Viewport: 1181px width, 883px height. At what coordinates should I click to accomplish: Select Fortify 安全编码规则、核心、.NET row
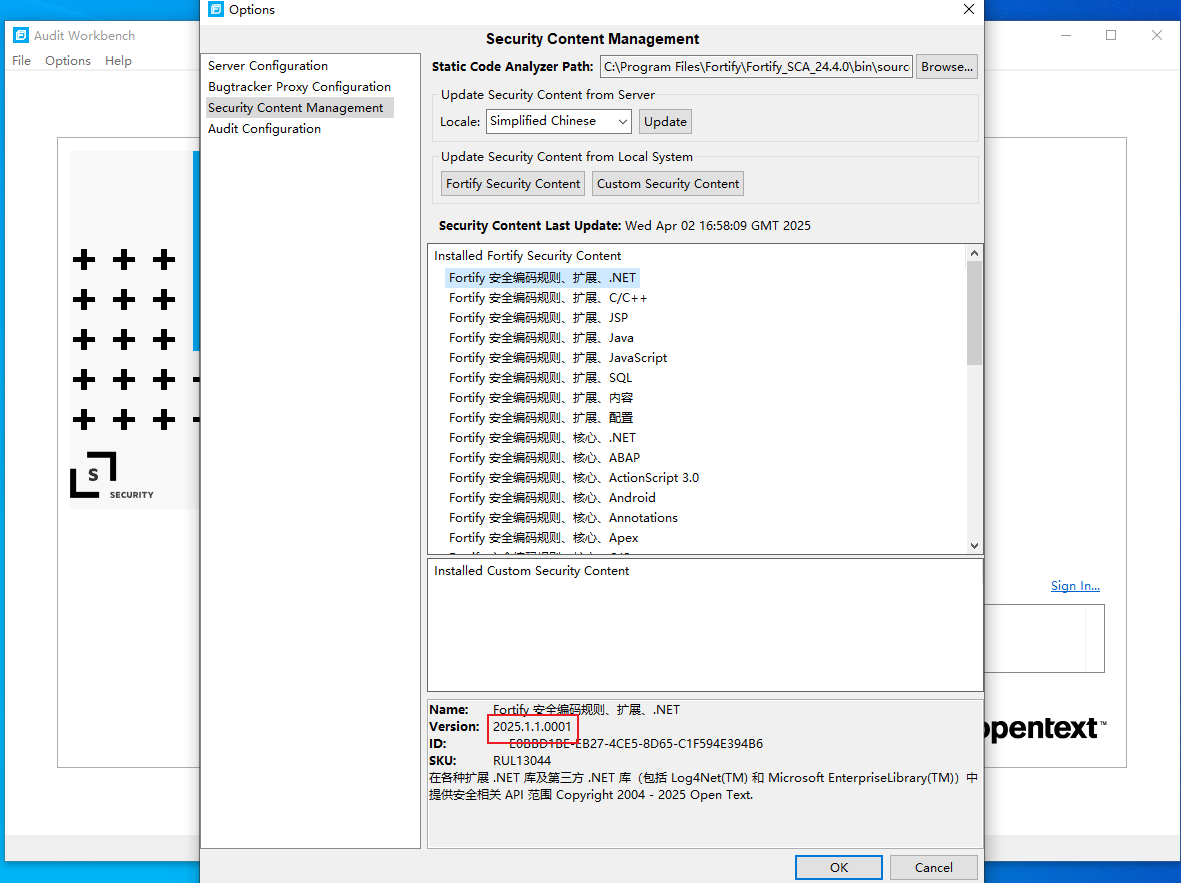(x=542, y=438)
